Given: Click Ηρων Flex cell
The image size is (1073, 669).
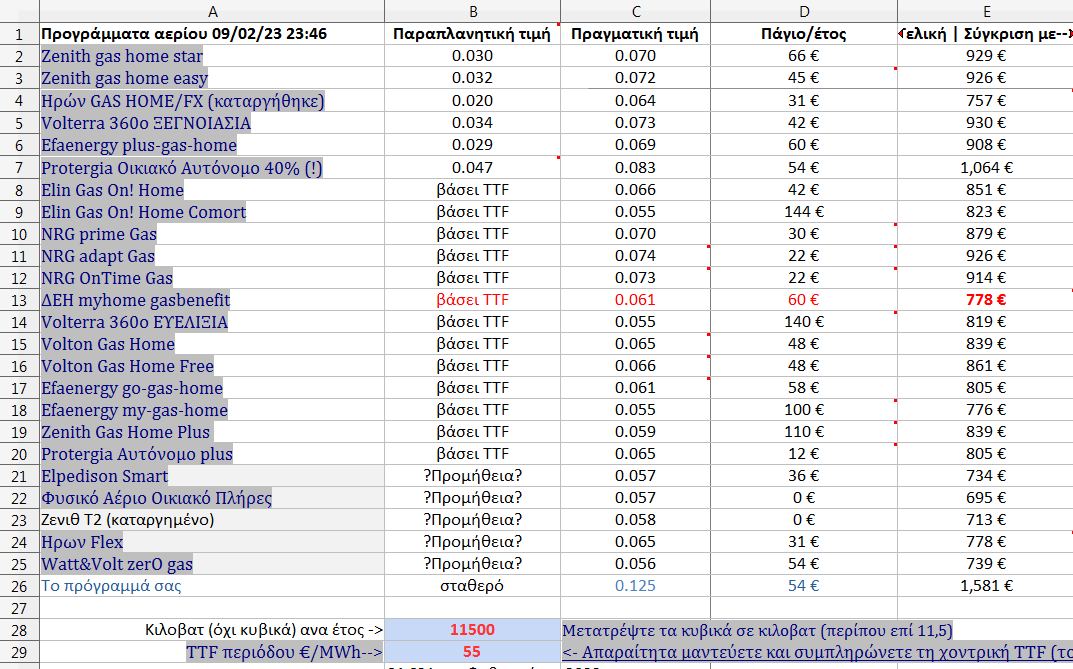Looking at the screenshot, I should point(212,542).
